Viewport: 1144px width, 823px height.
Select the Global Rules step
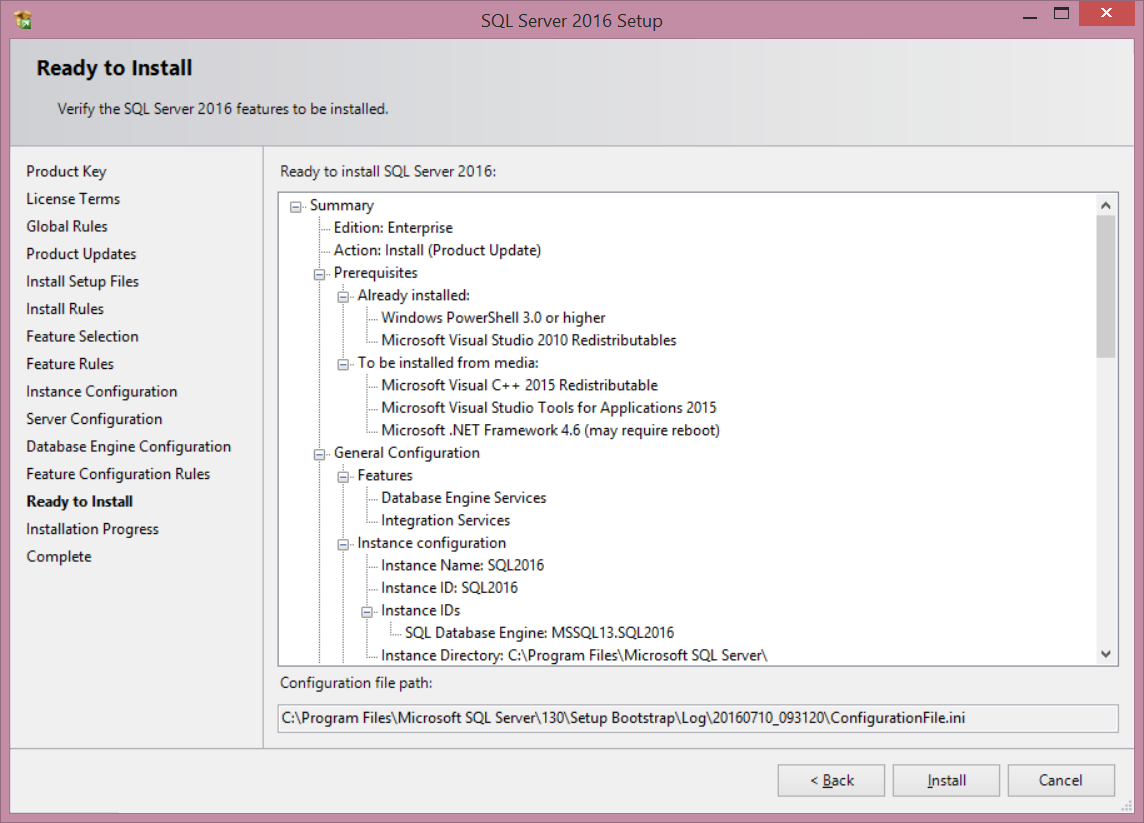(67, 227)
